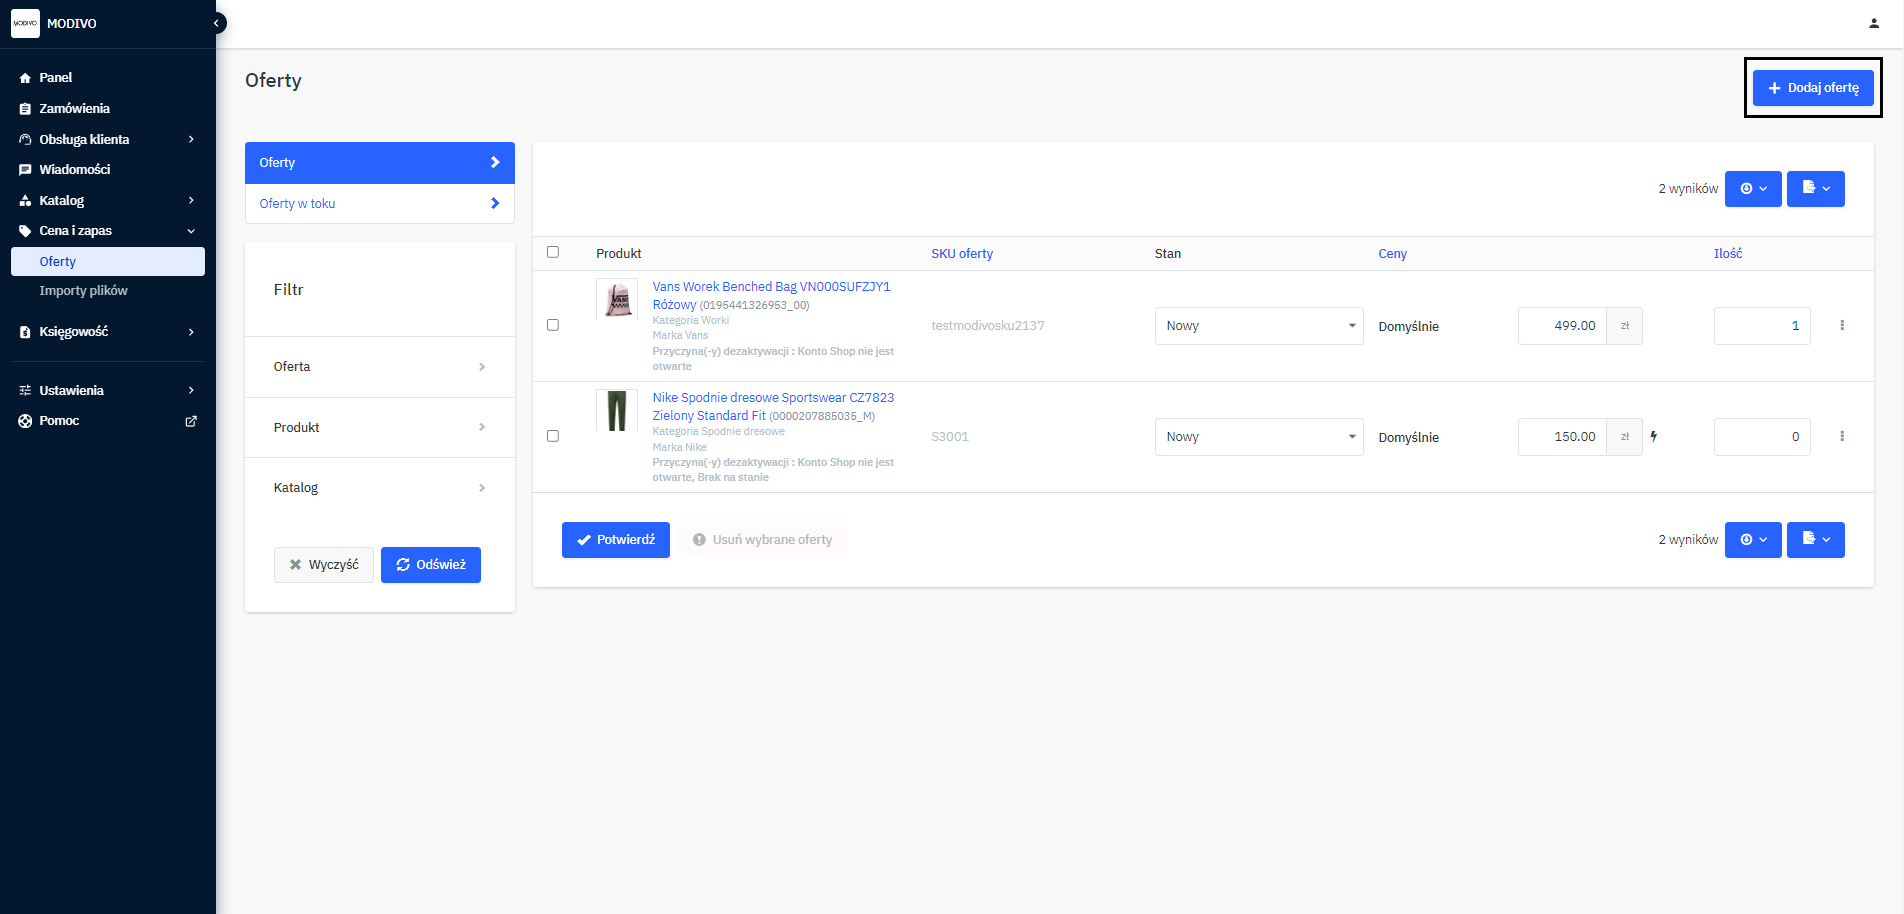
Task: Expand the Produkt filter section
Action: coord(379,427)
